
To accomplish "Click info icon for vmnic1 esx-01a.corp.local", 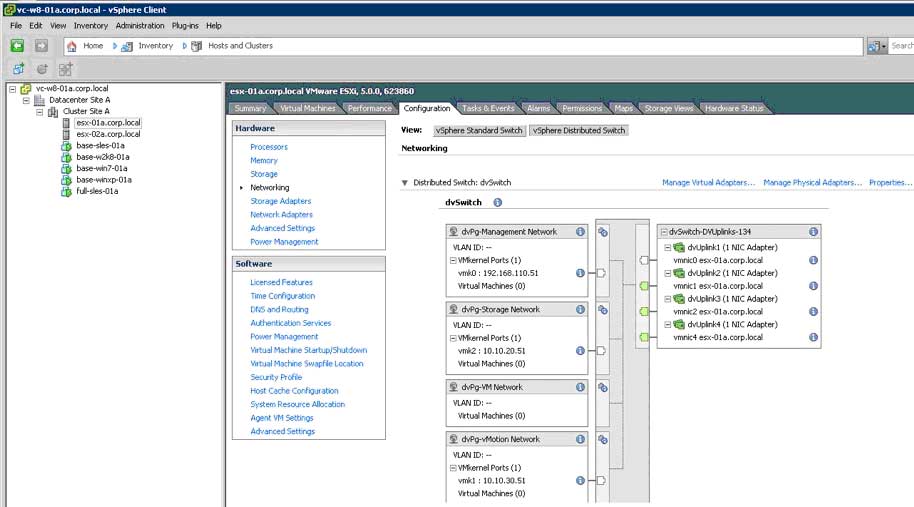I will pos(813,286).
